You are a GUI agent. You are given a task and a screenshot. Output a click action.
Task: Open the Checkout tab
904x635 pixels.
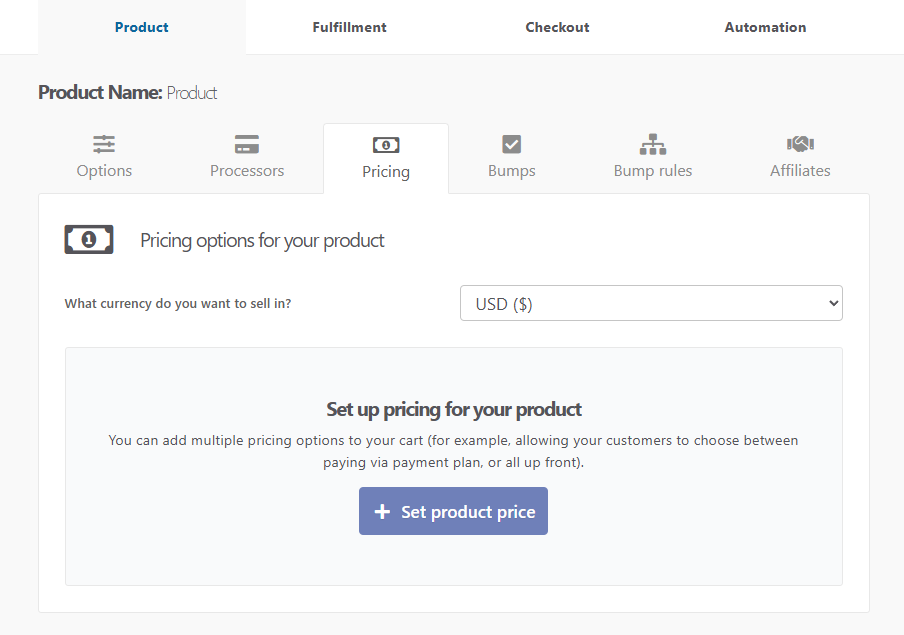tap(557, 27)
